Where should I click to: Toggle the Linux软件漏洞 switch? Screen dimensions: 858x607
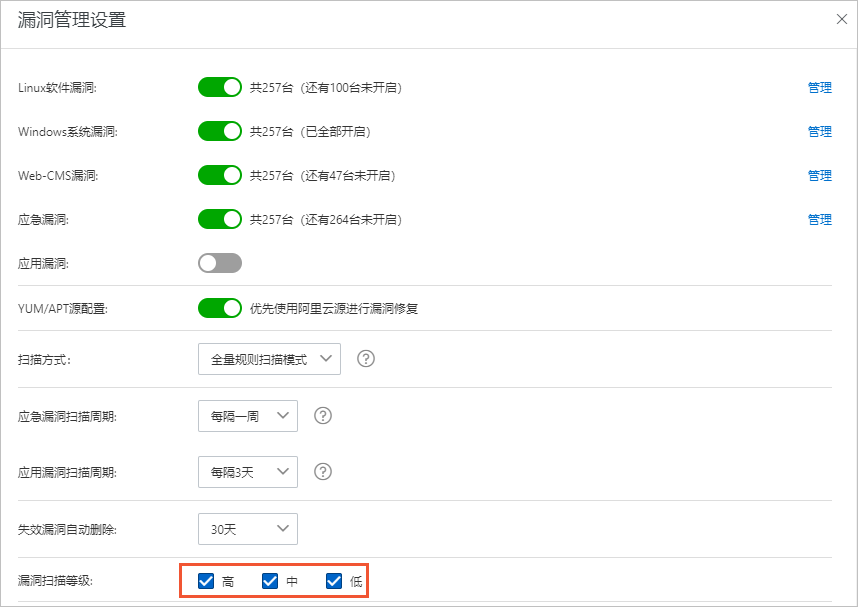tap(220, 87)
